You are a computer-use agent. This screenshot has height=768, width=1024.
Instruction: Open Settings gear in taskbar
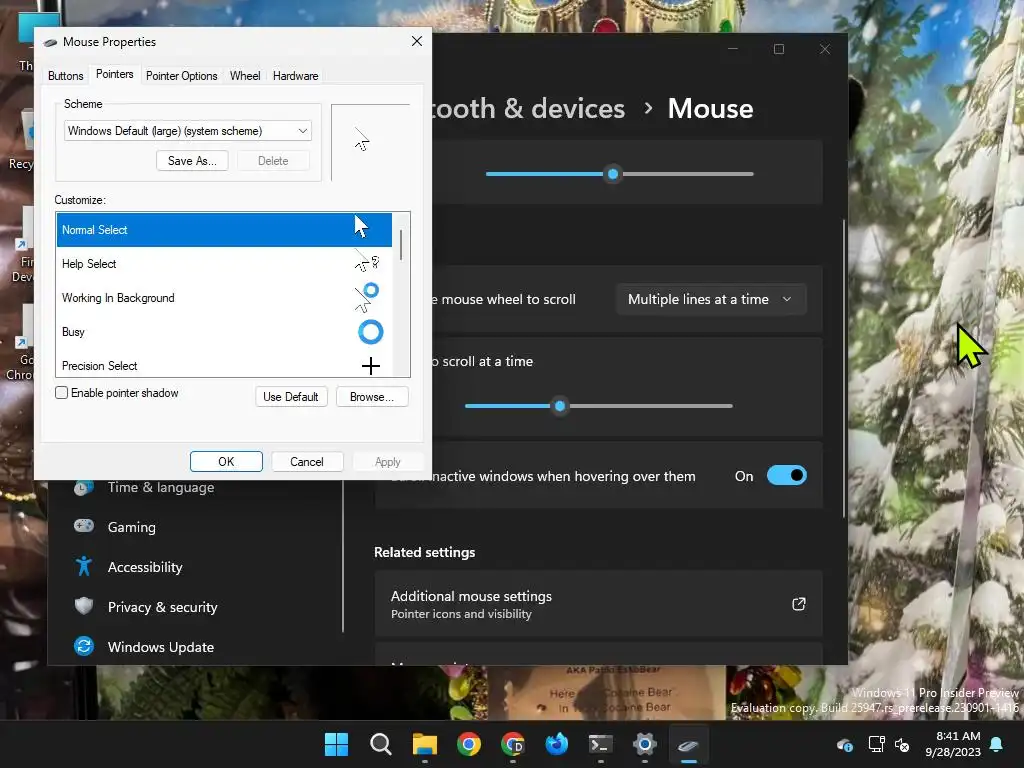(x=645, y=744)
